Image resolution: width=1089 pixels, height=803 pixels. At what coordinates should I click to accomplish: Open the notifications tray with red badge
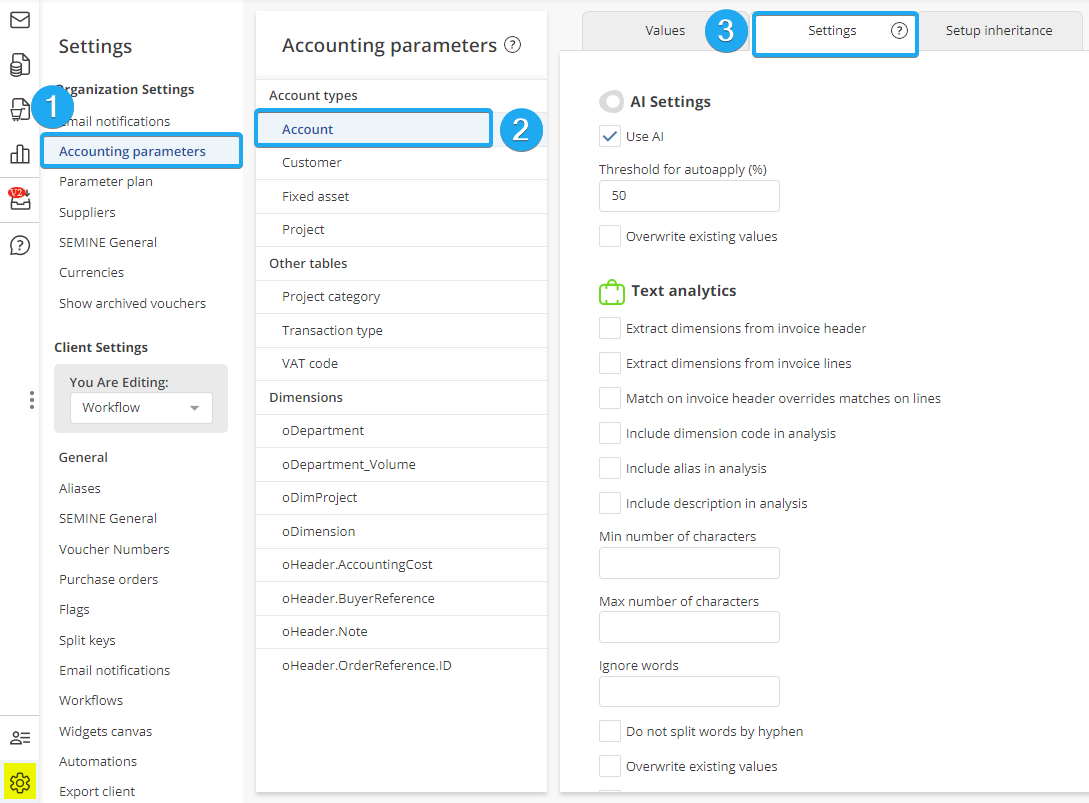click(x=19, y=199)
